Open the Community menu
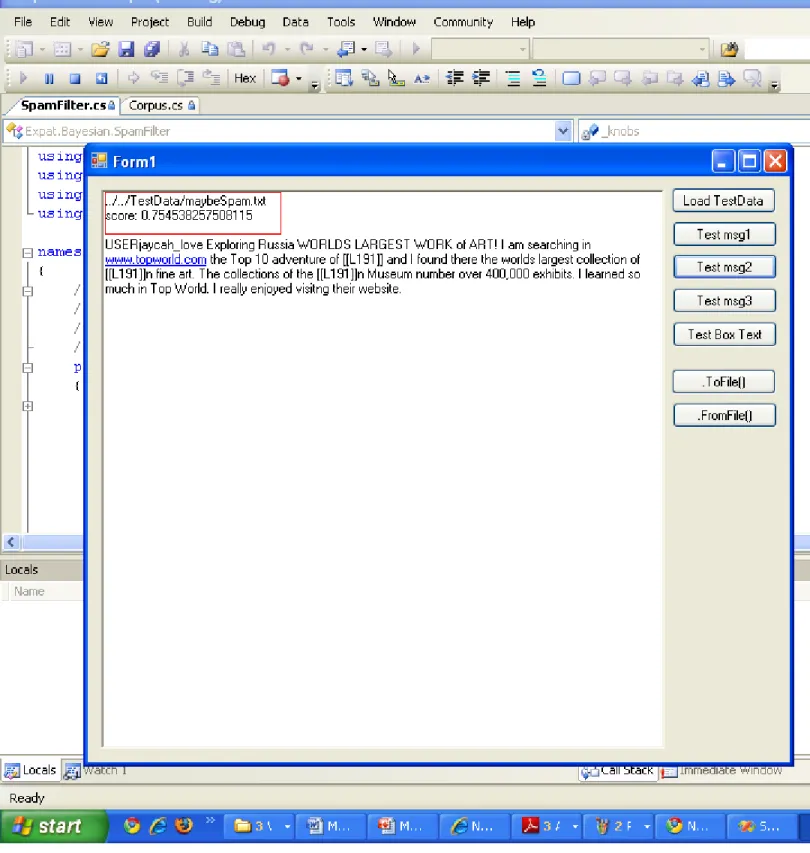The width and height of the screenshot is (810, 853). coord(463,22)
